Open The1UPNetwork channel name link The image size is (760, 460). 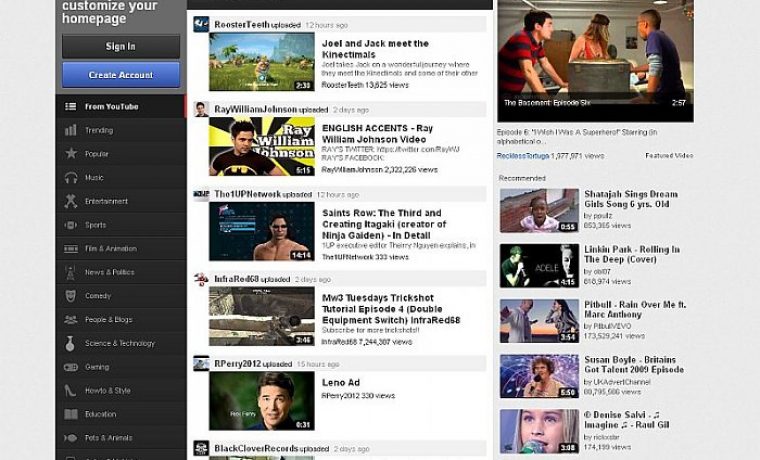247,194
